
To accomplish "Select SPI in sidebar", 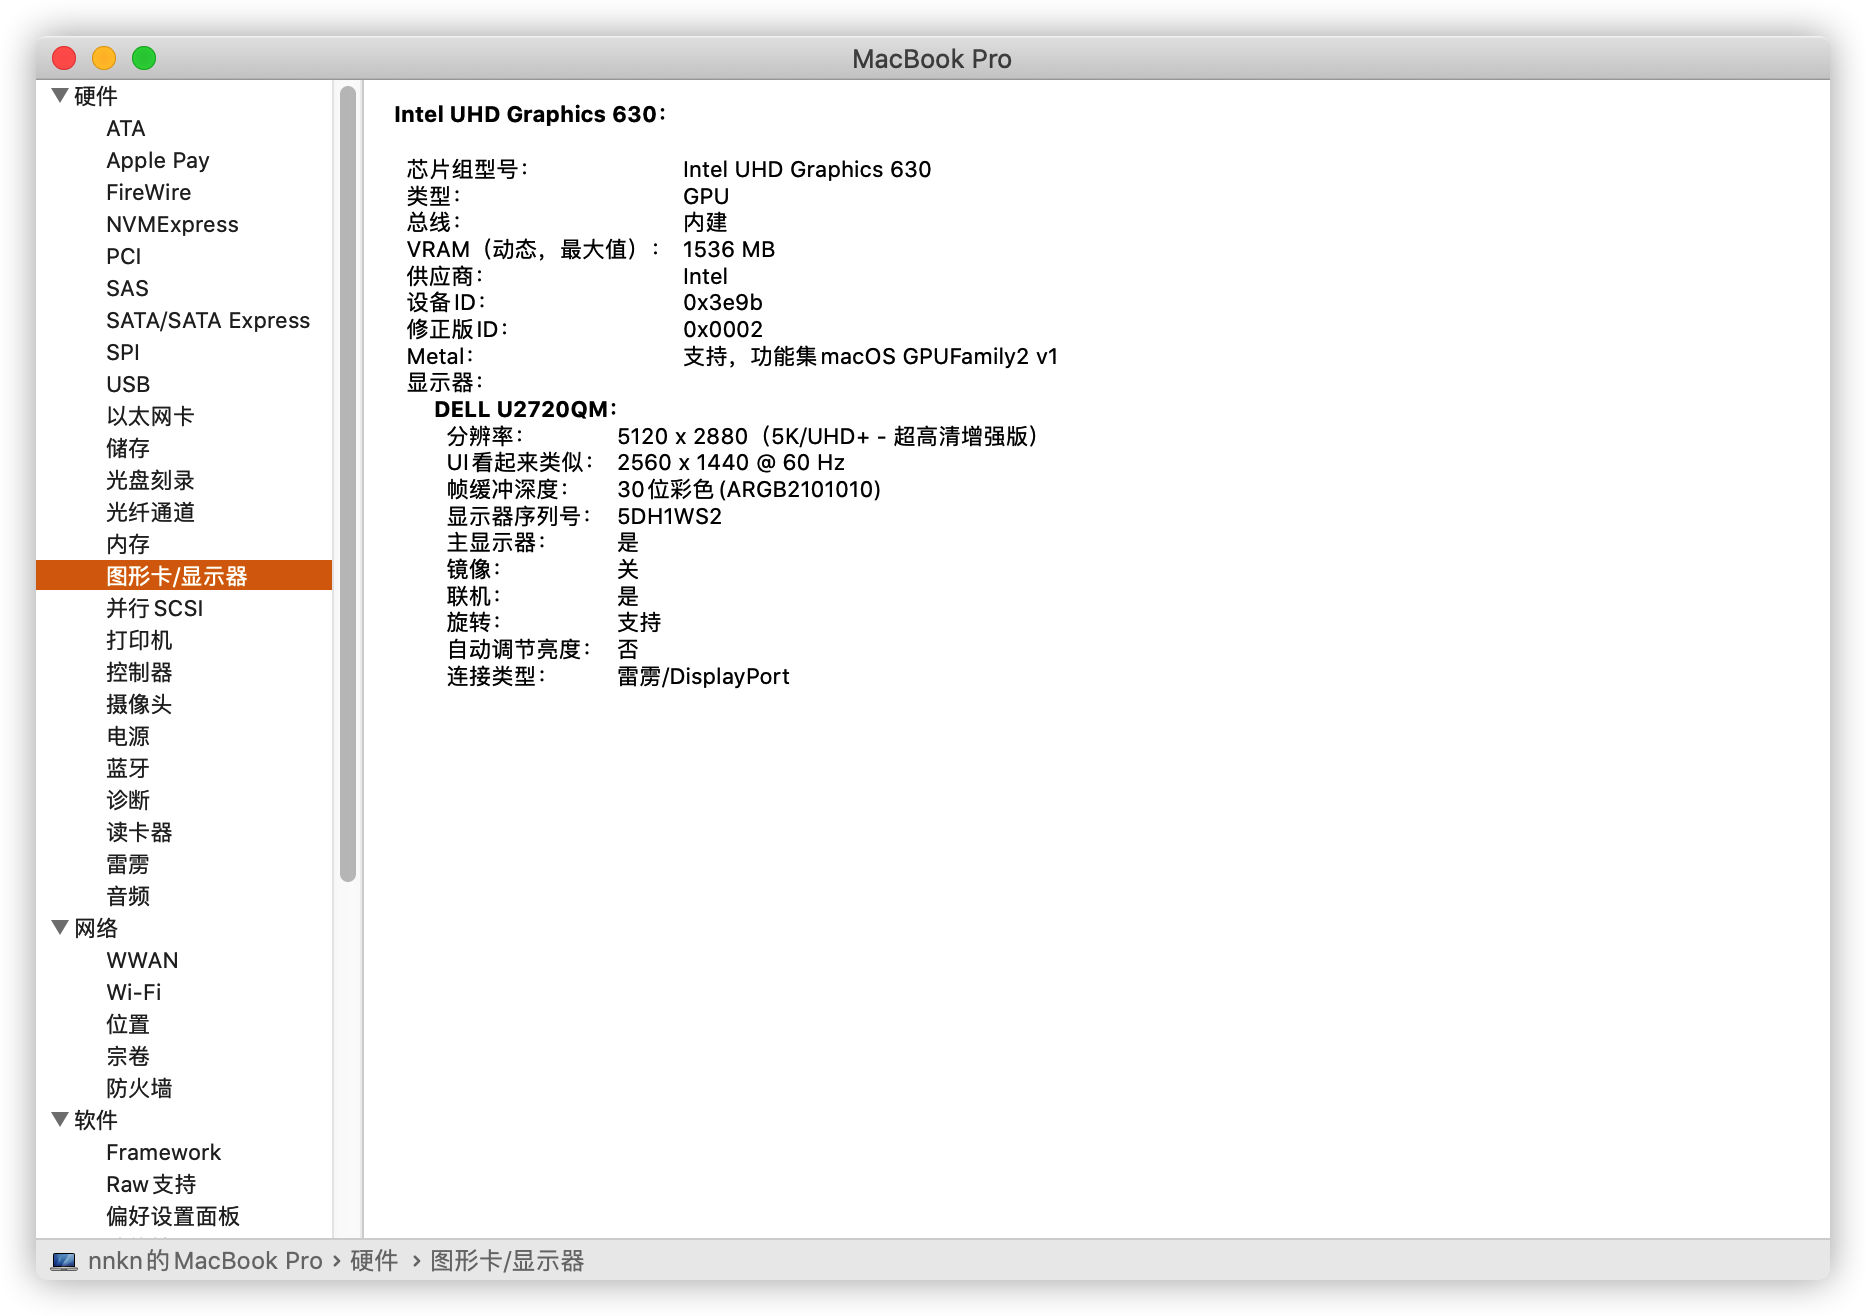I will (x=123, y=352).
